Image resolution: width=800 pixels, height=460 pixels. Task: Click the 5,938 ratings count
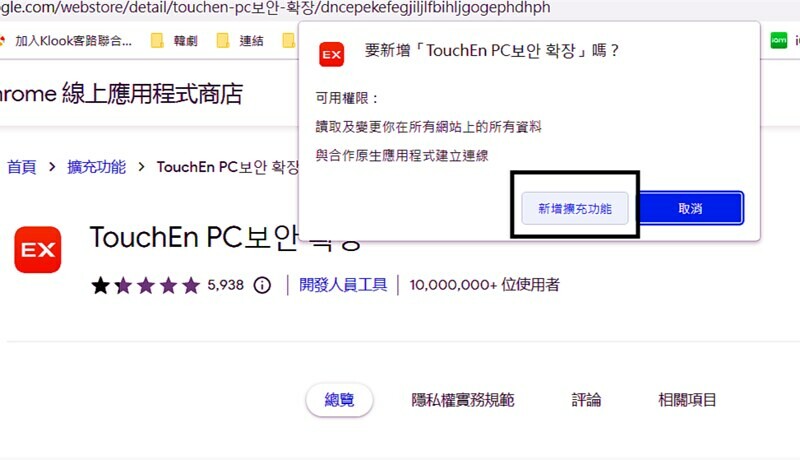(x=225, y=285)
